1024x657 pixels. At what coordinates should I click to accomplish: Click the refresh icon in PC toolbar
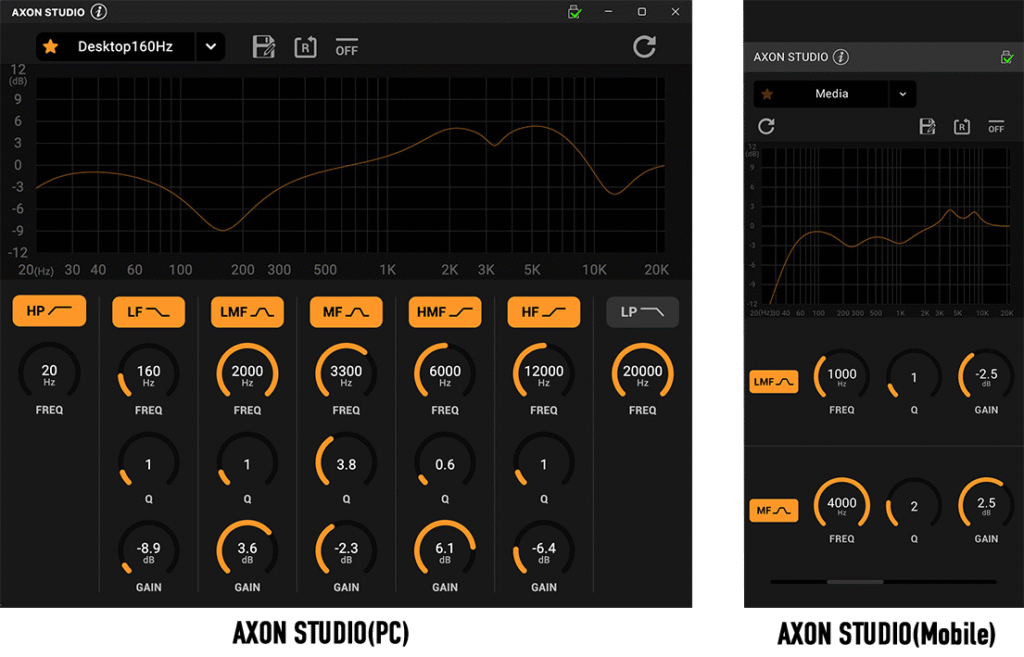pyautogui.click(x=644, y=46)
